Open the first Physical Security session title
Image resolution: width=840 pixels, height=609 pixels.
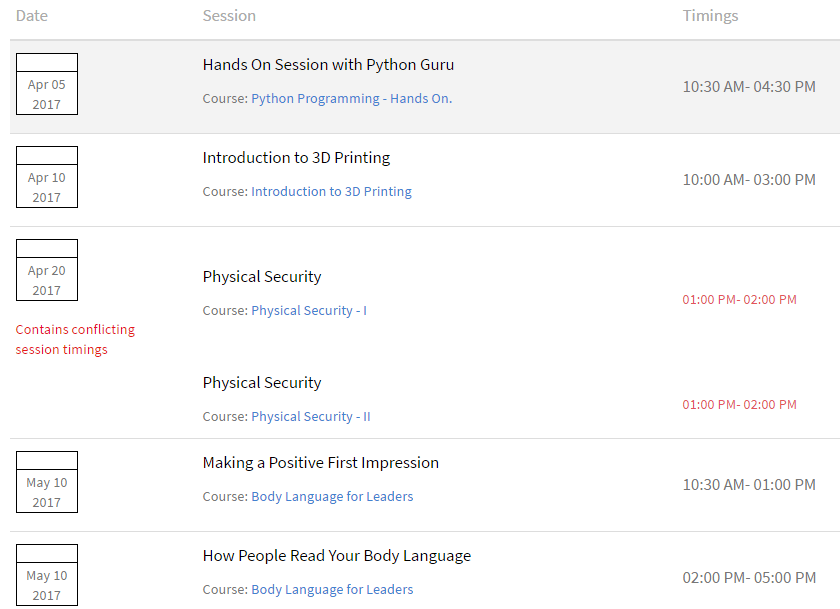point(262,276)
